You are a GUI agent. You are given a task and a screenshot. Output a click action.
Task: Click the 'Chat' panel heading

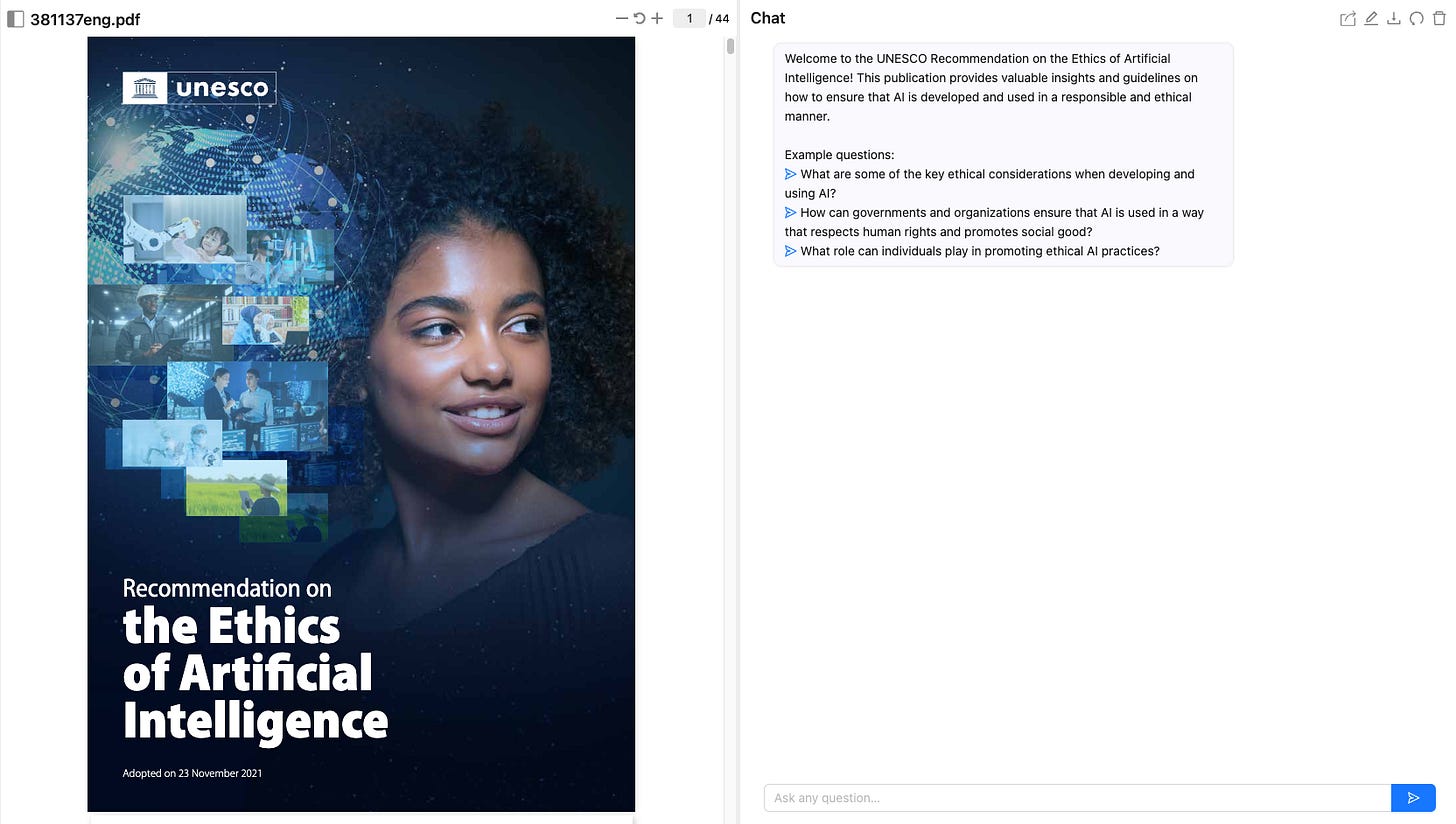[768, 18]
